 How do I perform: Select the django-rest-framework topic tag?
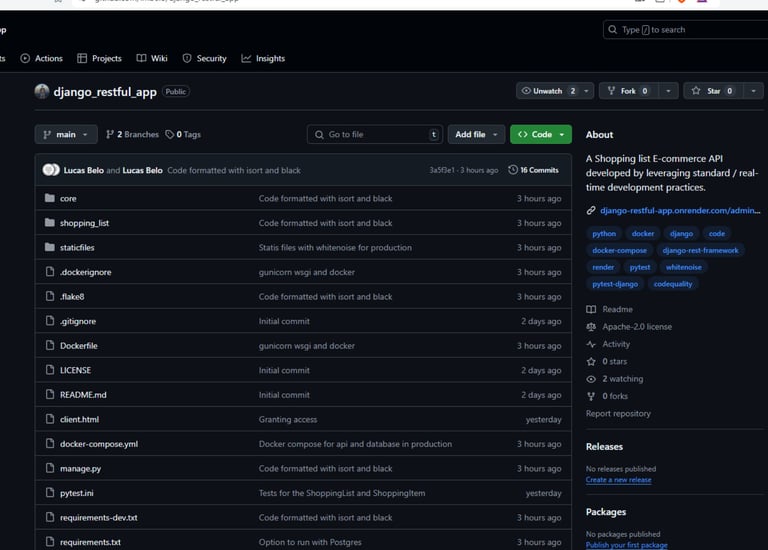[x=700, y=250]
